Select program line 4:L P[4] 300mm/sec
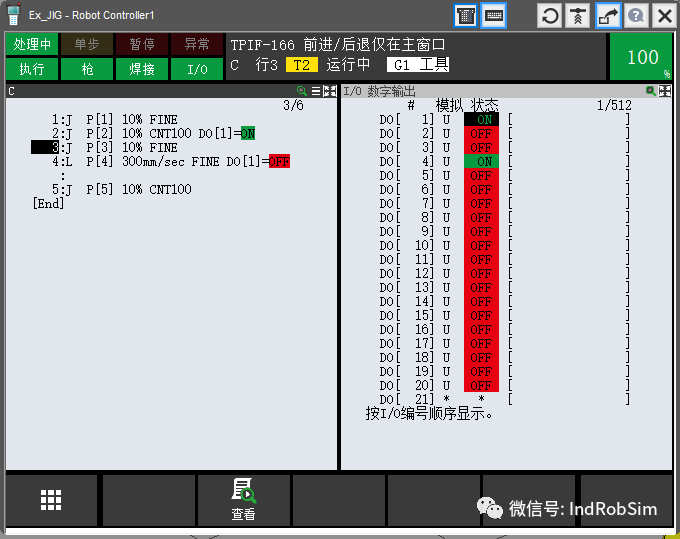680x539 pixels. pos(170,161)
